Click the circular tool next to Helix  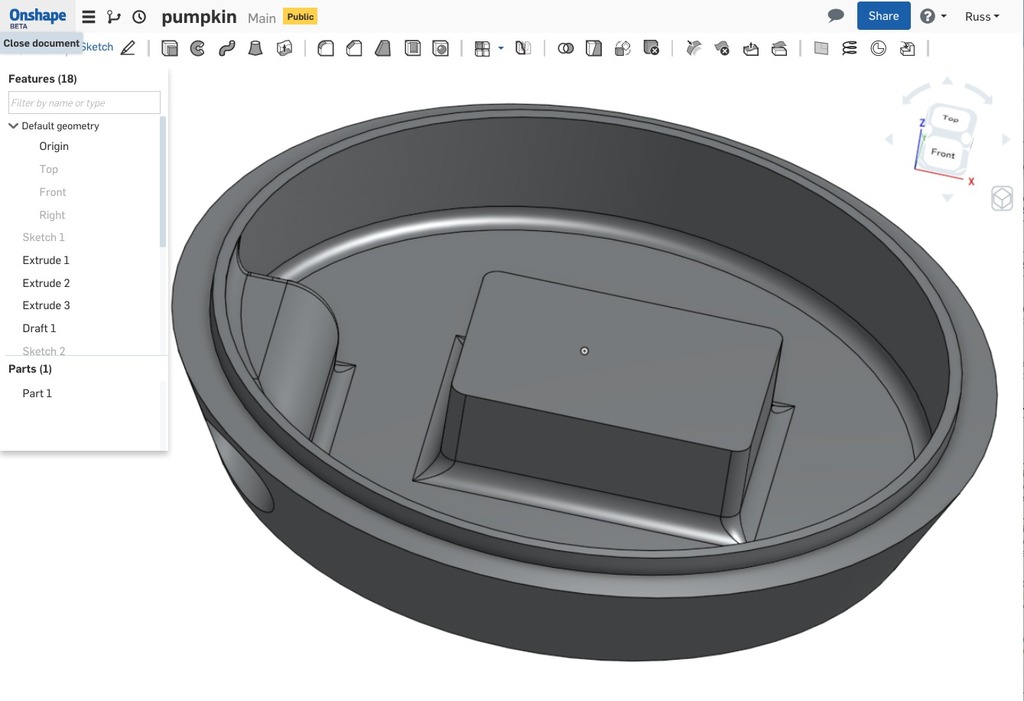tap(878, 48)
